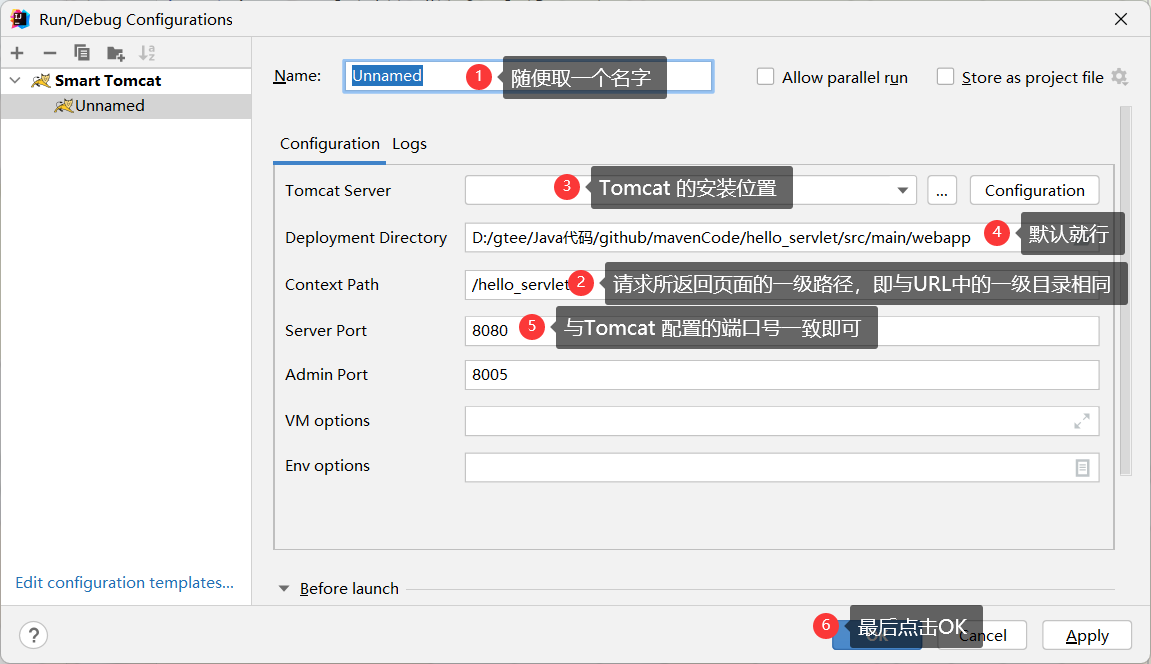The image size is (1151, 664).
Task: Click the Server Port field showing 8080
Action: tap(782, 331)
